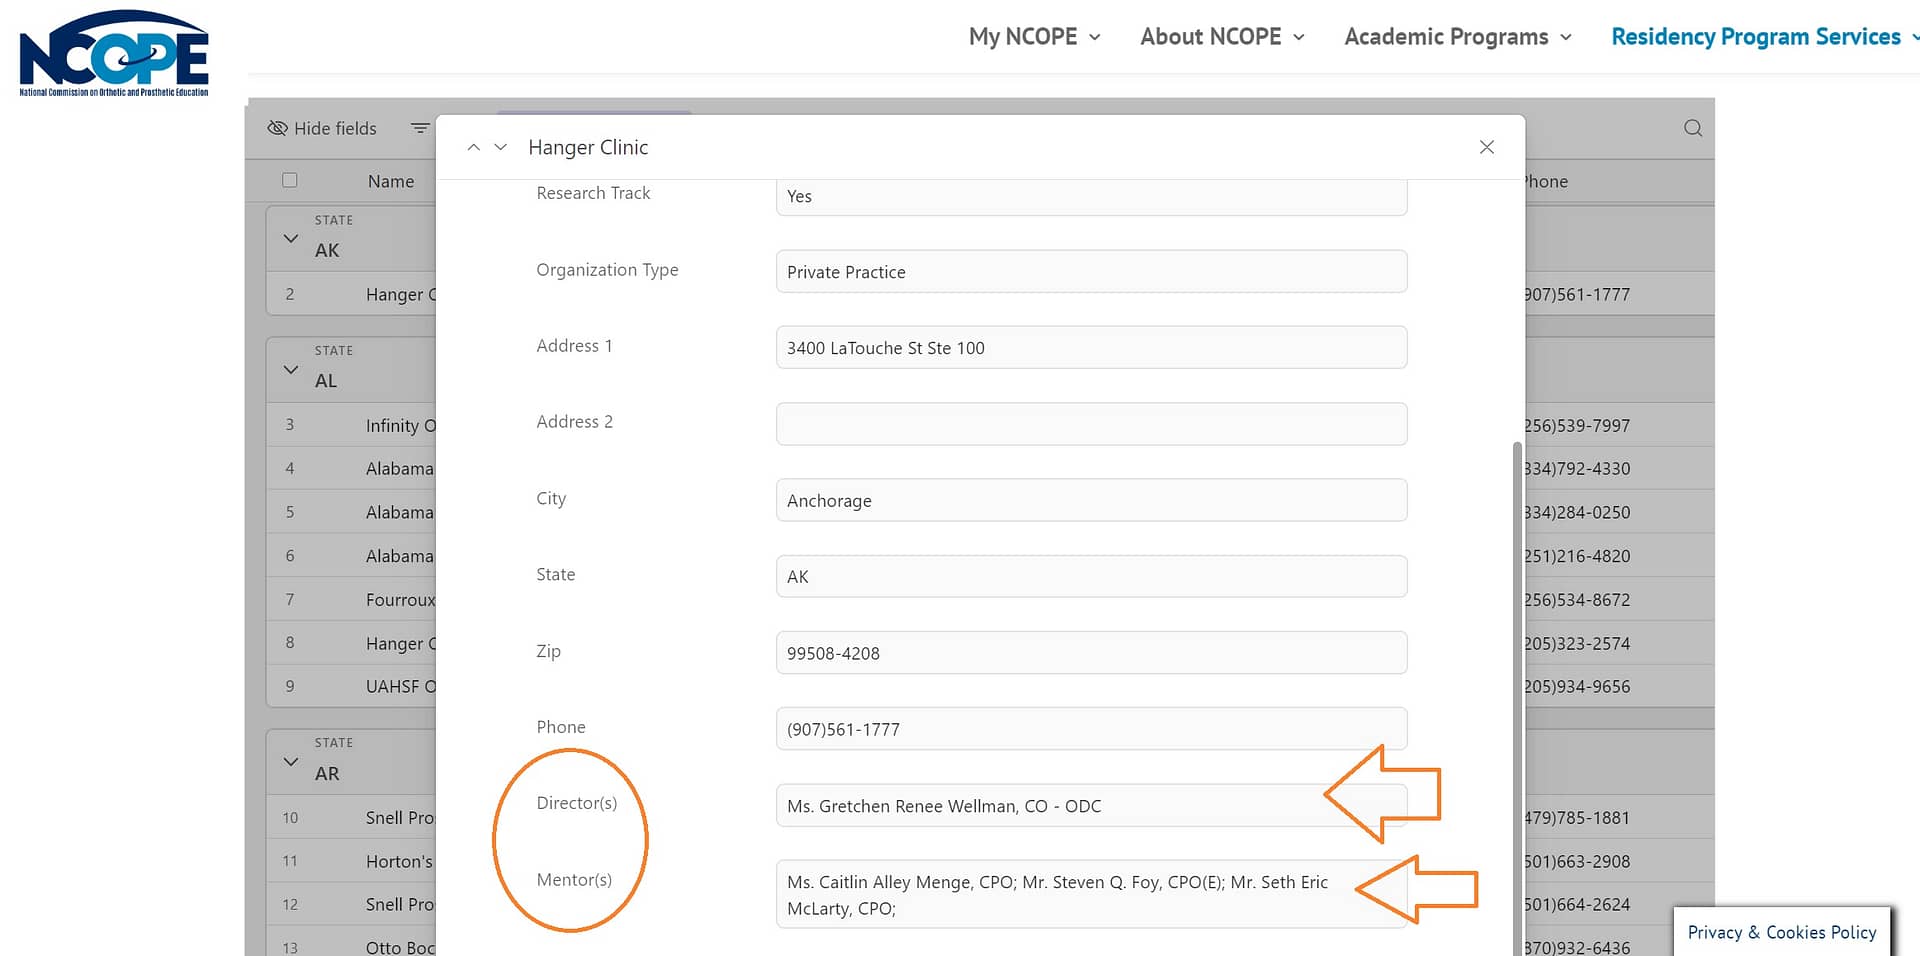Click the Director(s) field with Gretchen Wellman
The width and height of the screenshot is (1920, 956).
pos(1091,805)
